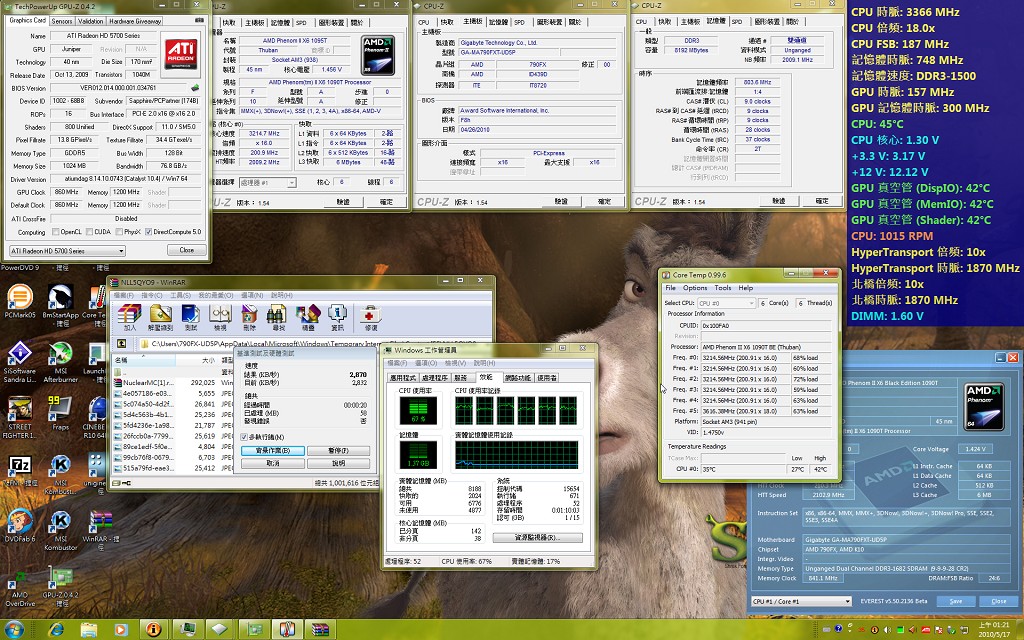Click the GPU-Z Close button

(x=186, y=250)
